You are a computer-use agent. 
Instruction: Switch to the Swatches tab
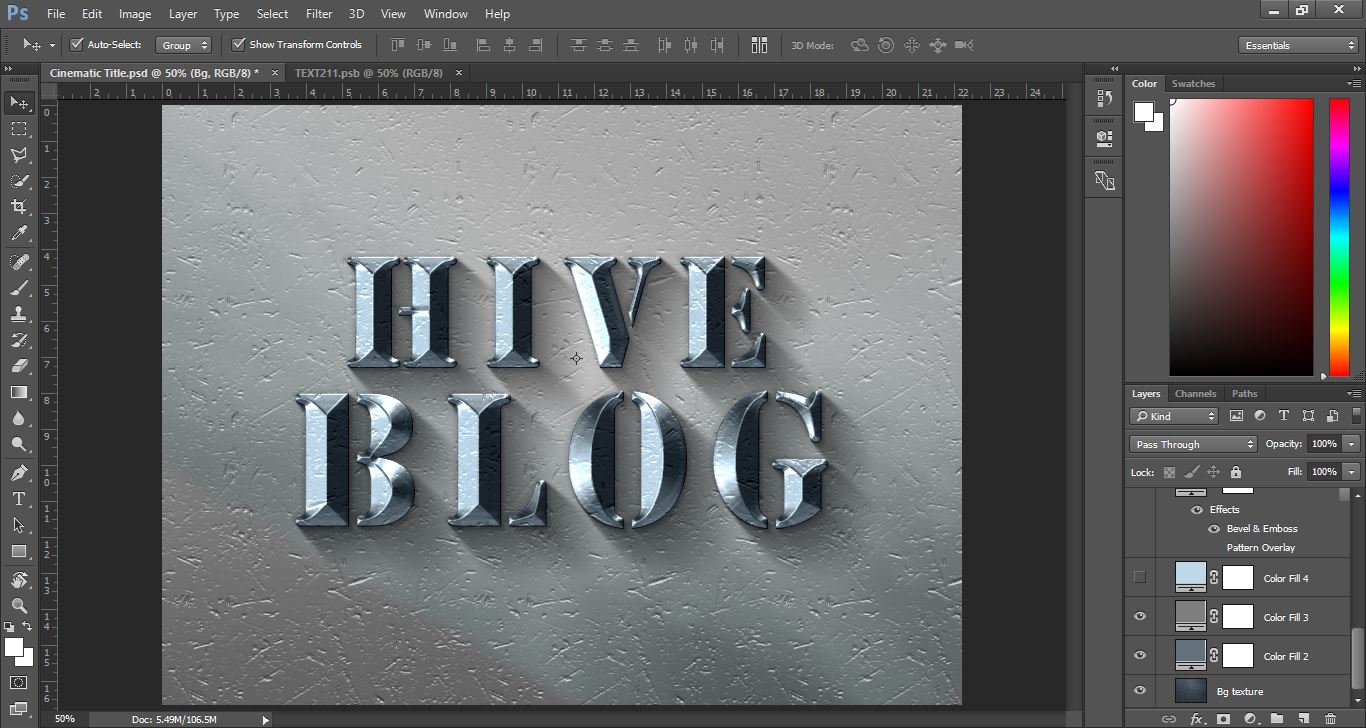(1193, 83)
